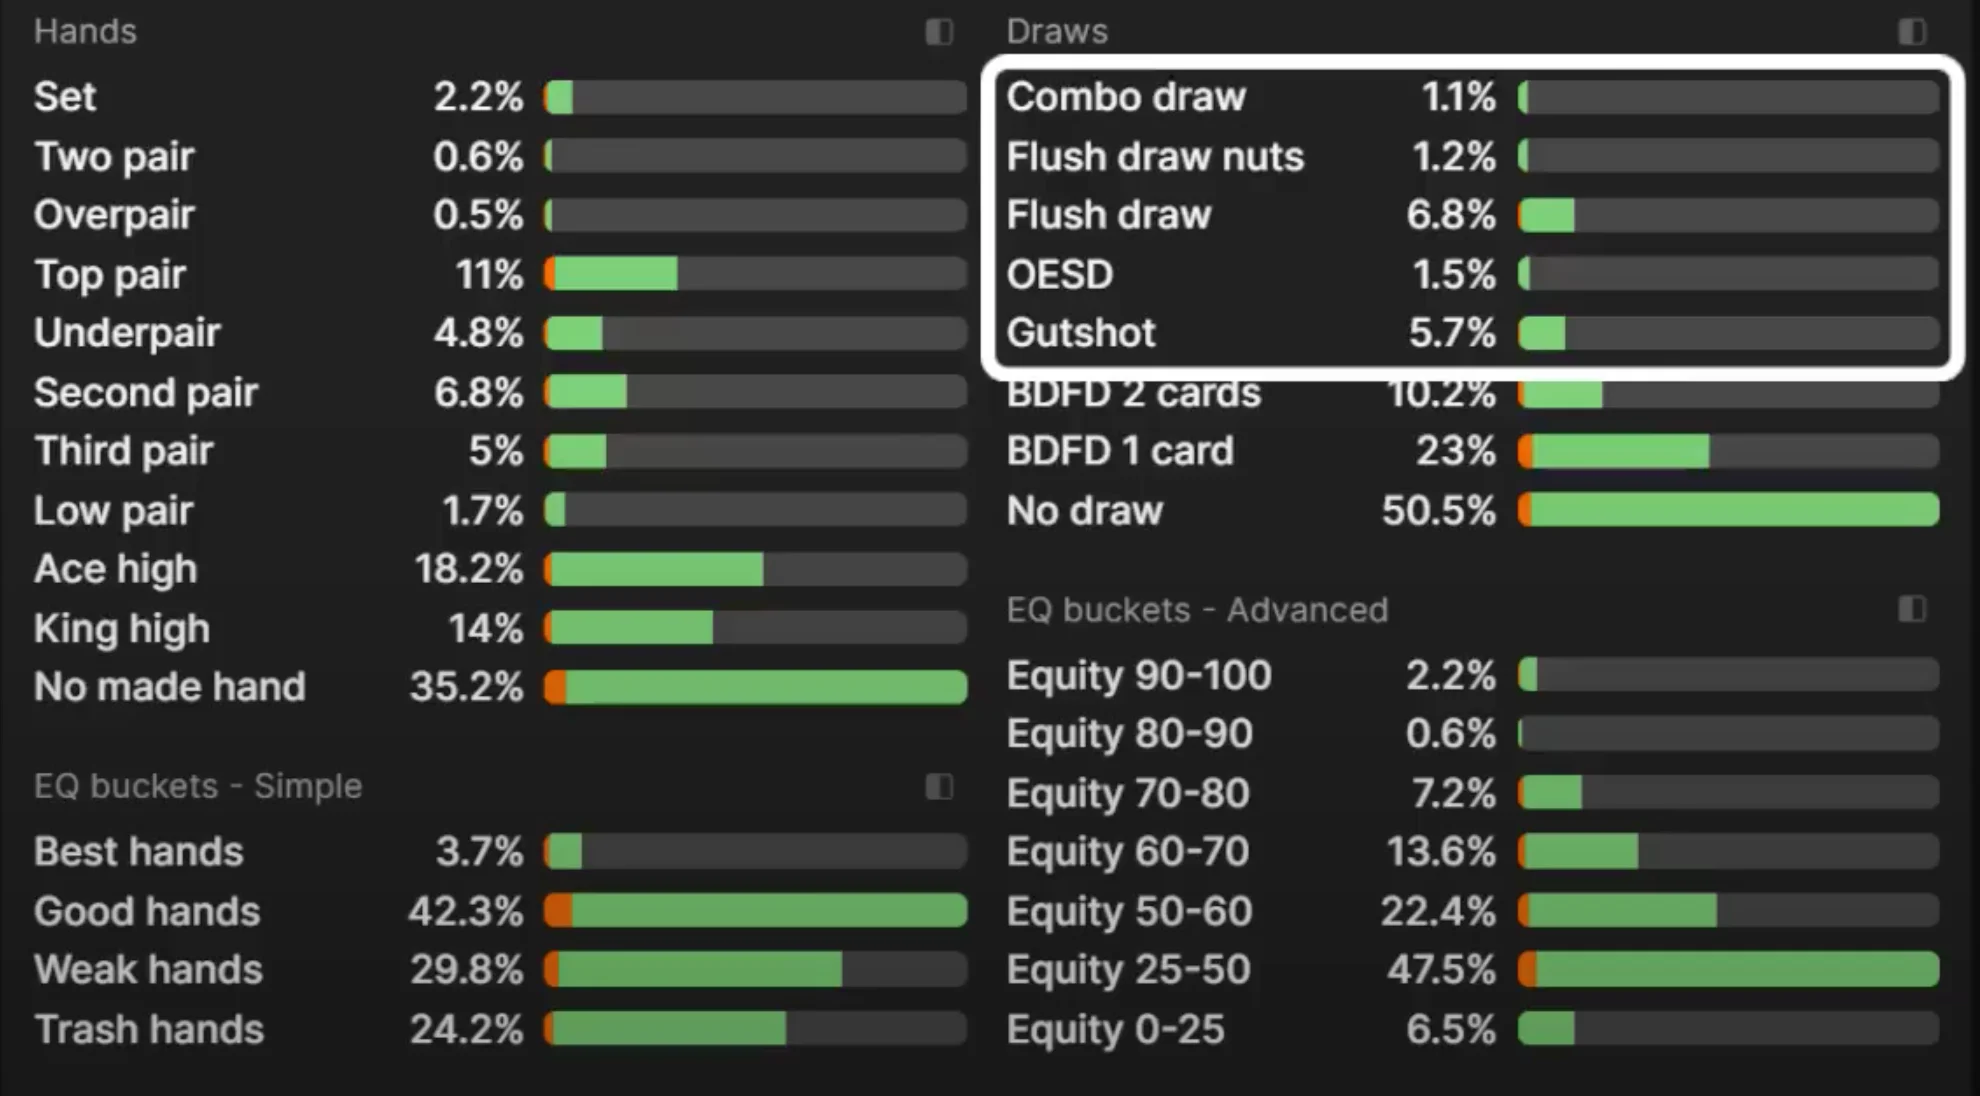Select the No made hand bar
This screenshot has width=1980, height=1096.
coord(755,687)
